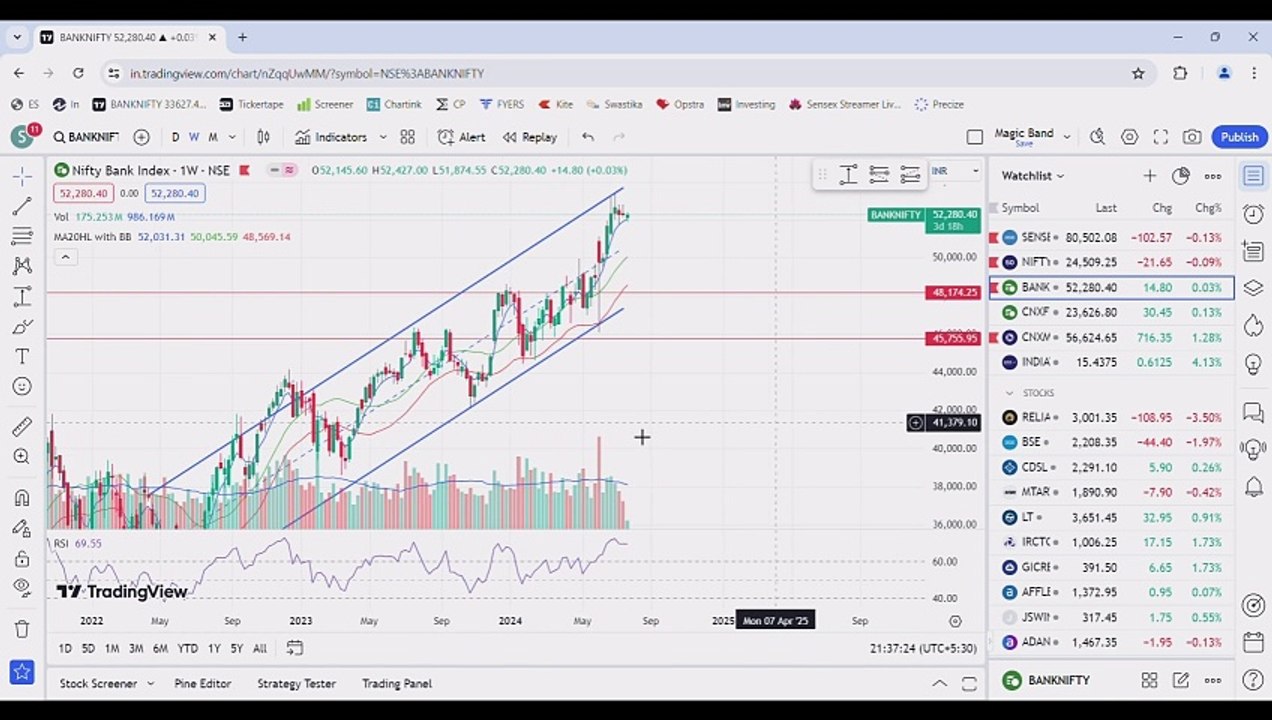Select the text annotation tool
Screen dimensions: 1272x720
(21, 357)
